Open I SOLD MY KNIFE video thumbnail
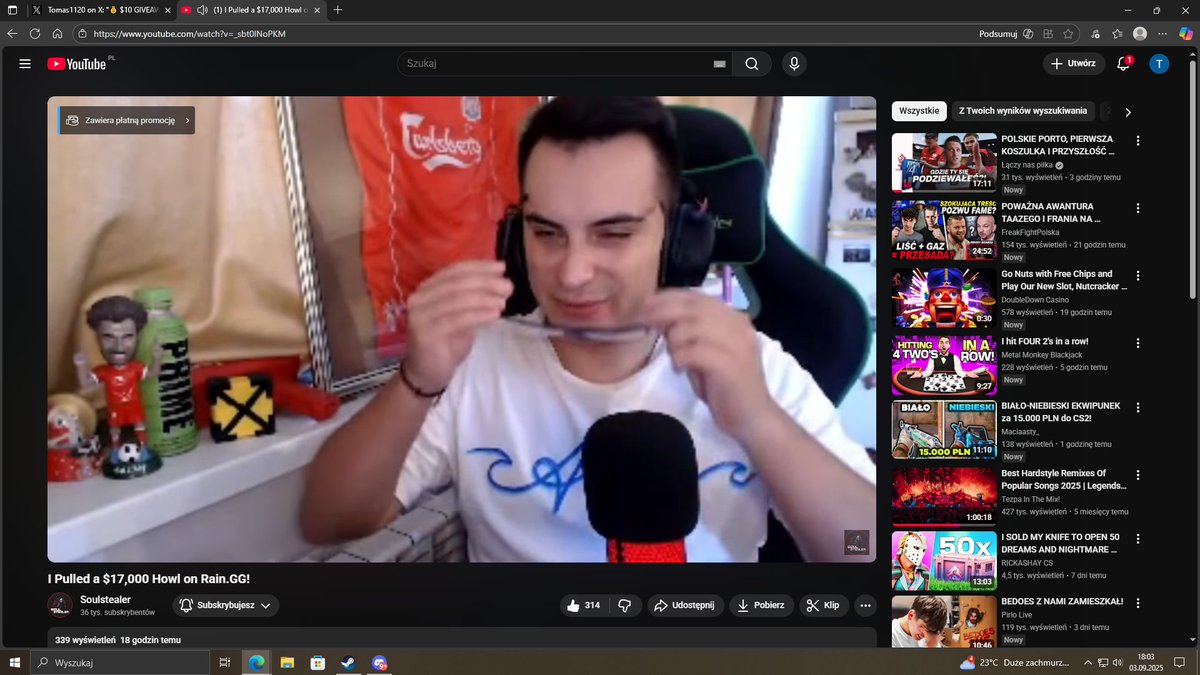This screenshot has height=675, width=1200. click(x=944, y=560)
